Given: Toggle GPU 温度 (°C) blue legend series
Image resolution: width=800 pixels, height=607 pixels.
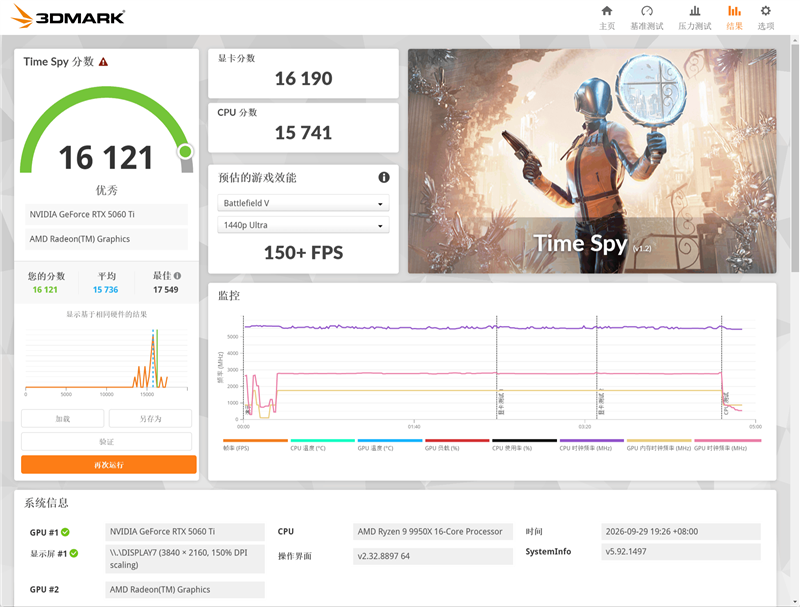Looking at the screenshot, I should pyautogui.click(x=390, y=444).
